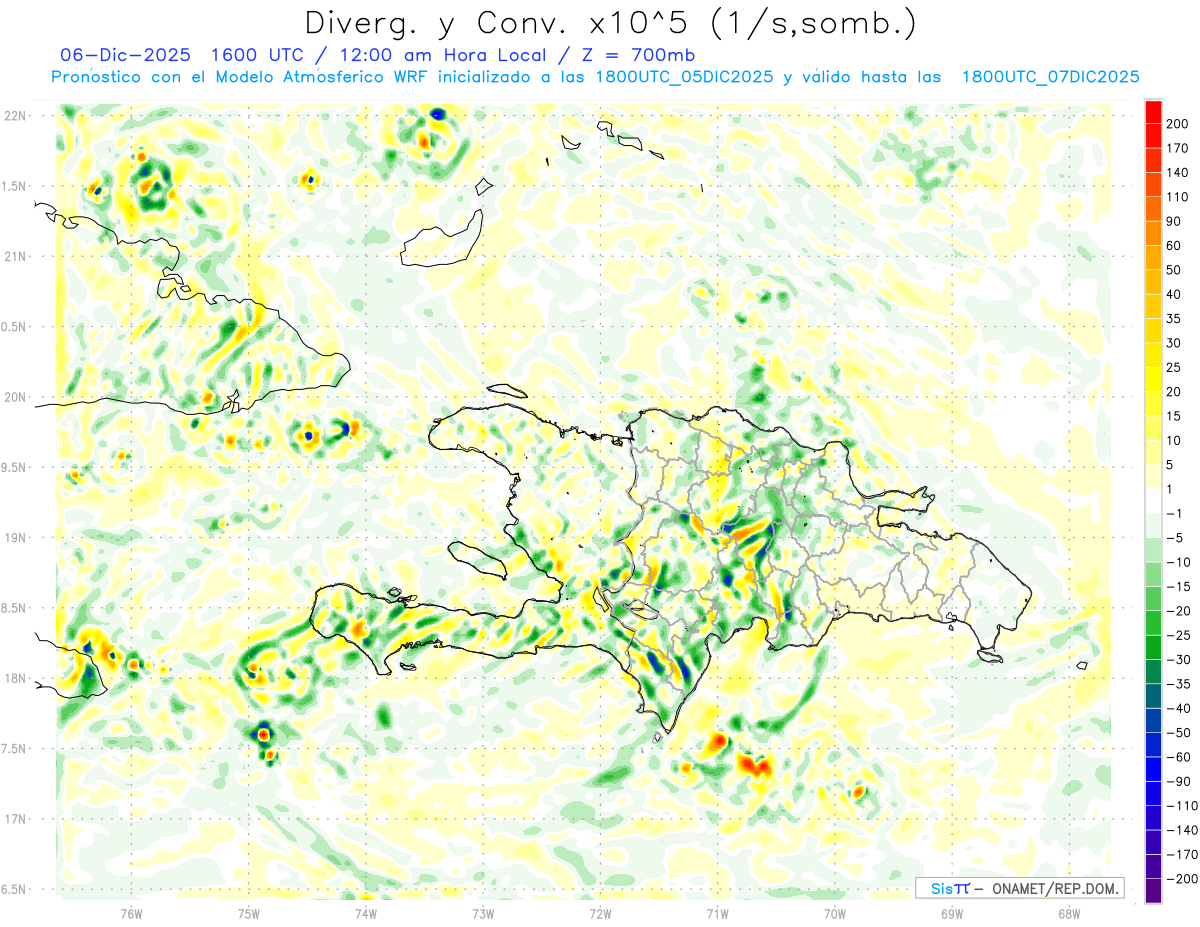Click the "8.5N" latitude label
Image resolution: width=1200 pixels, height=927 pixels.
(x=14, y=608)
